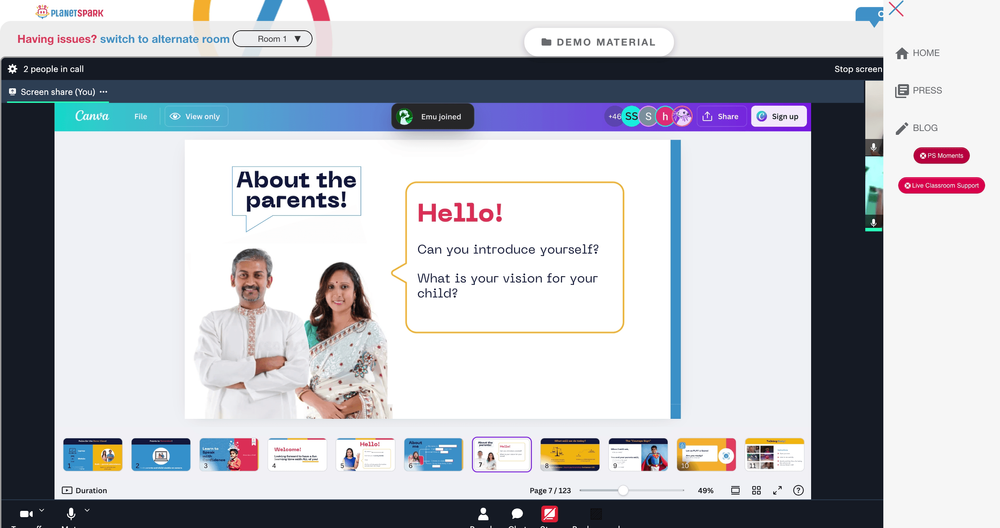
Task: Select slide 5 Hello thumbnail
Action: point(365,455)
